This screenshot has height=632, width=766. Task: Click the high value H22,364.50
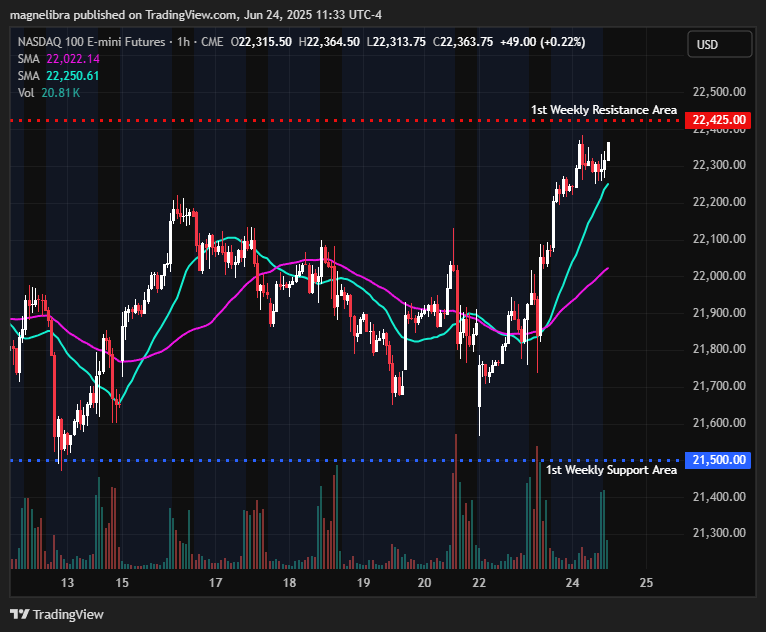coord(329,42)
